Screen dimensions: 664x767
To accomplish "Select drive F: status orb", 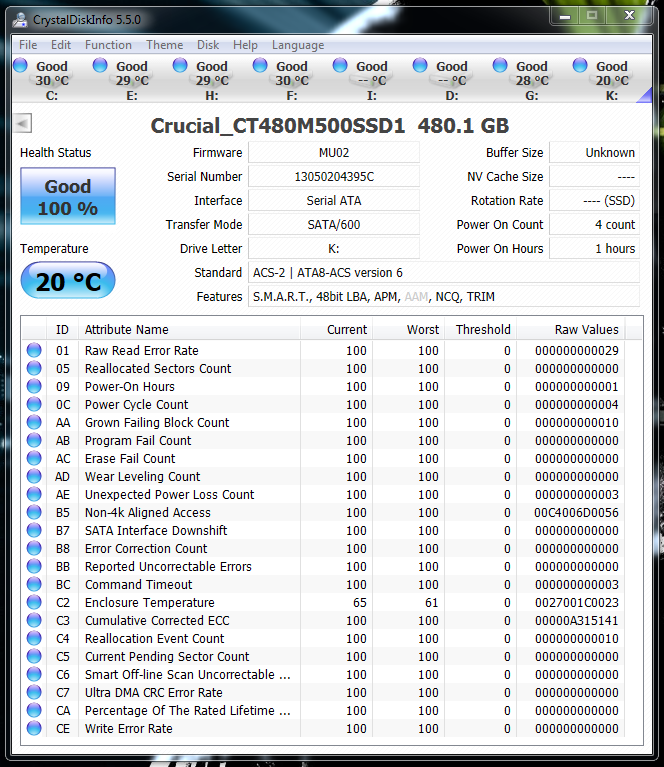I will tap(260, 66).
